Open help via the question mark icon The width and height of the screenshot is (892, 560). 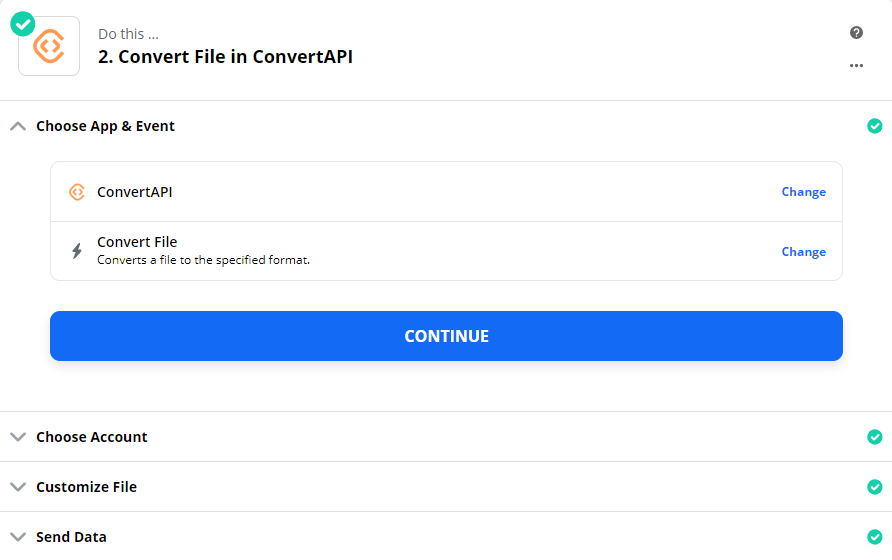pos(856,32)
